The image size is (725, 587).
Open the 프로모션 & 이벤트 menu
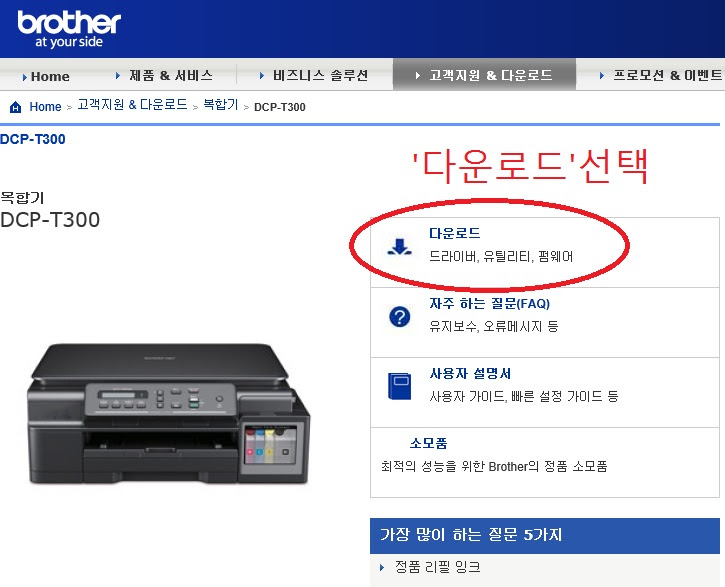click(x=667, y=75)
